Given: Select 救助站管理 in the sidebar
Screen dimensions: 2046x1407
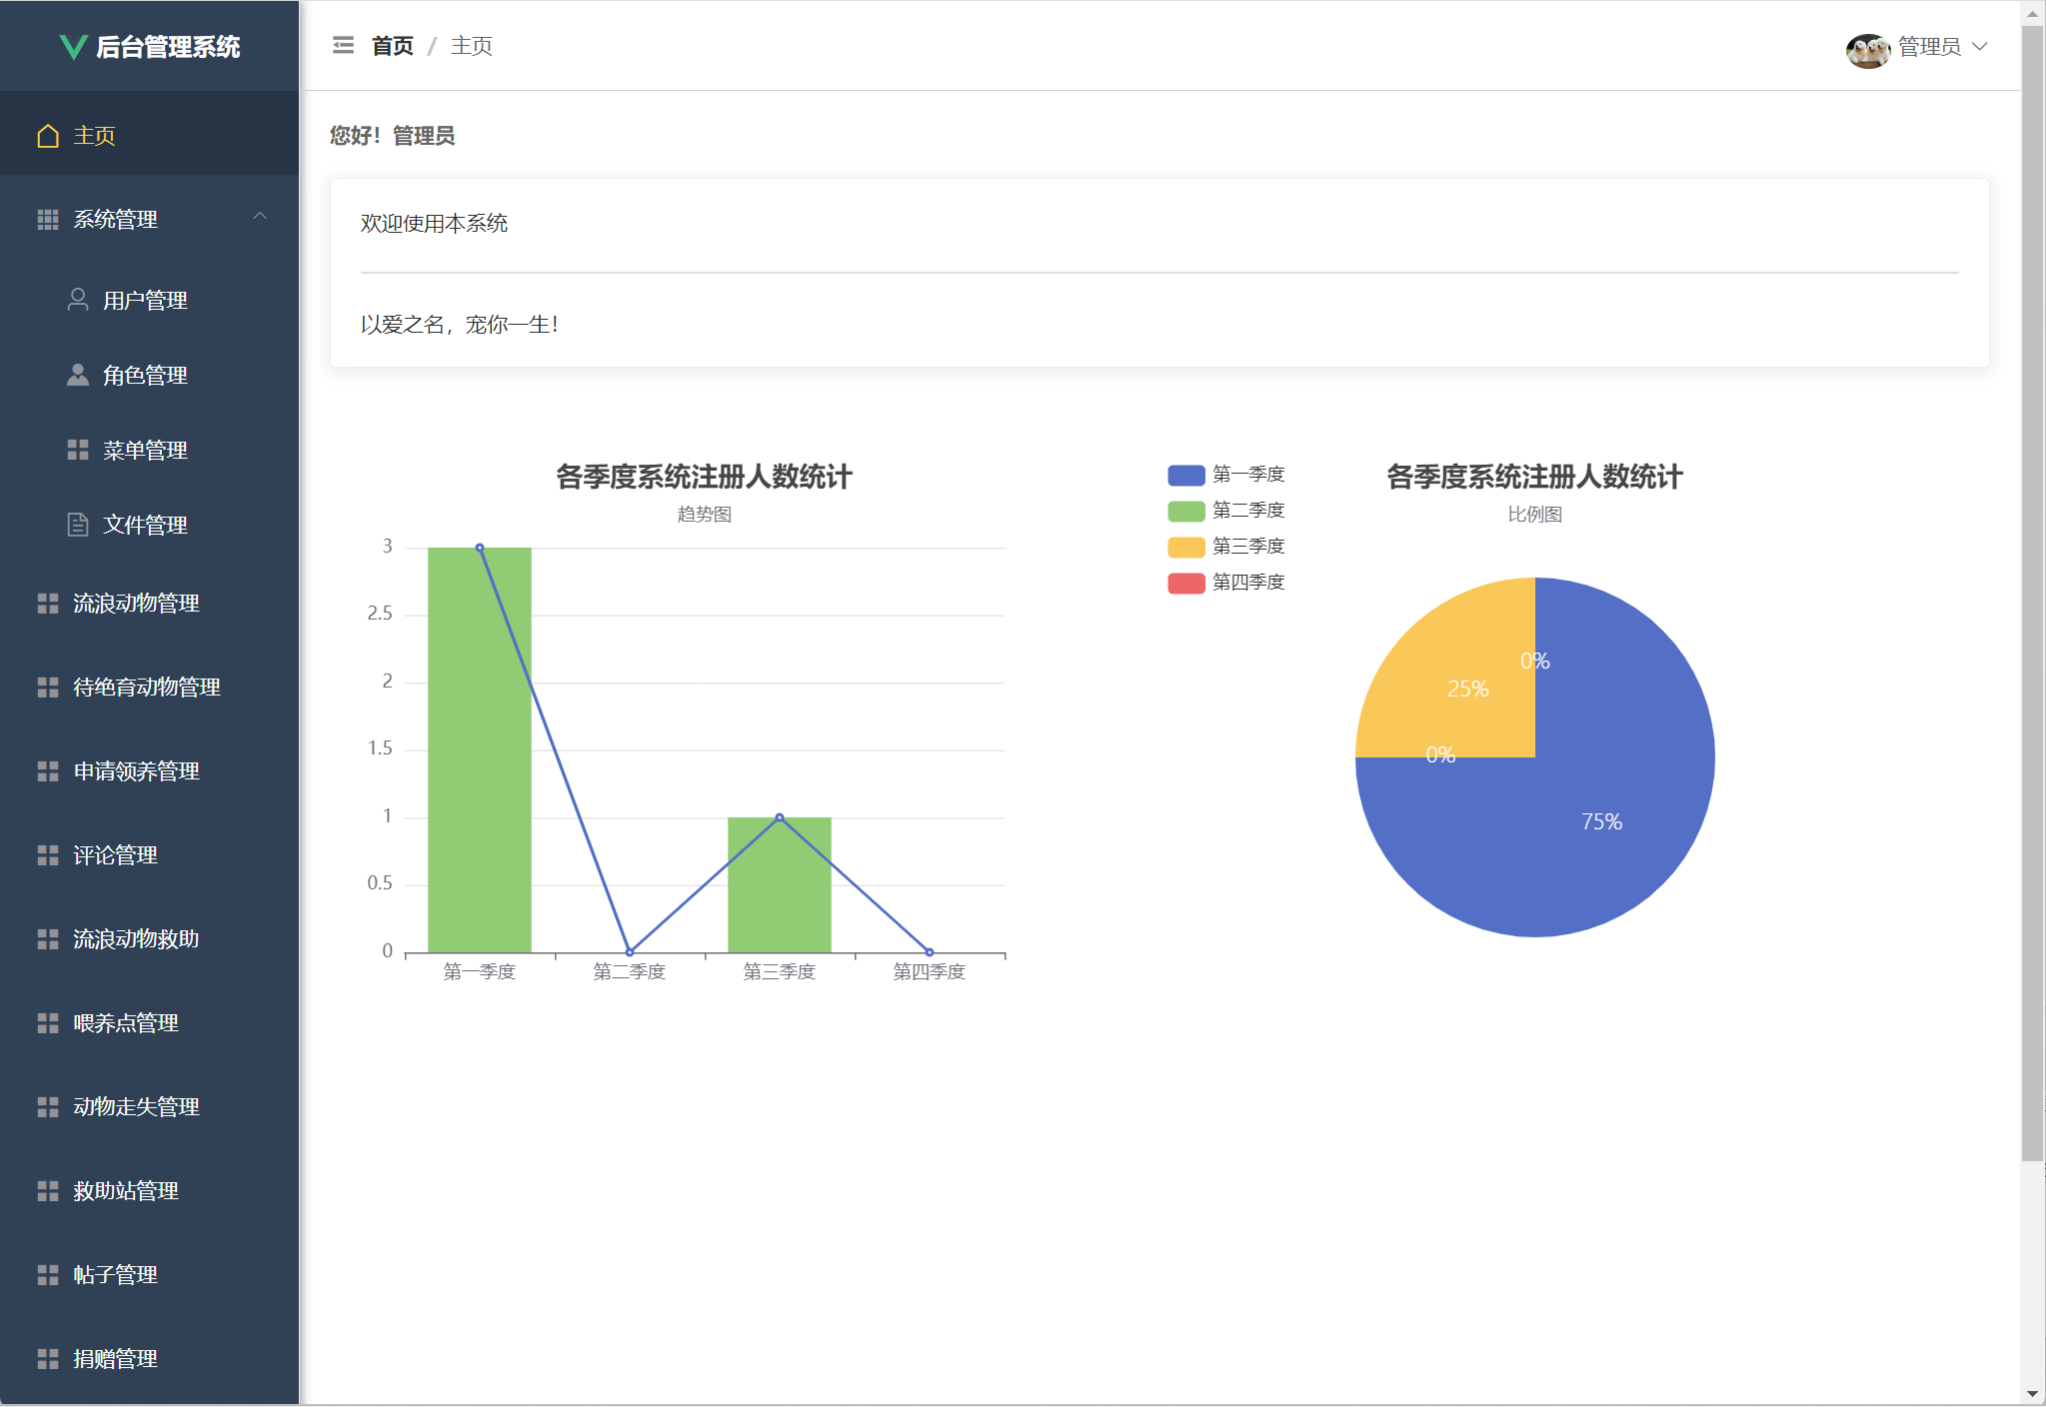Looking at the screenshot, I should pos(125,1191).
